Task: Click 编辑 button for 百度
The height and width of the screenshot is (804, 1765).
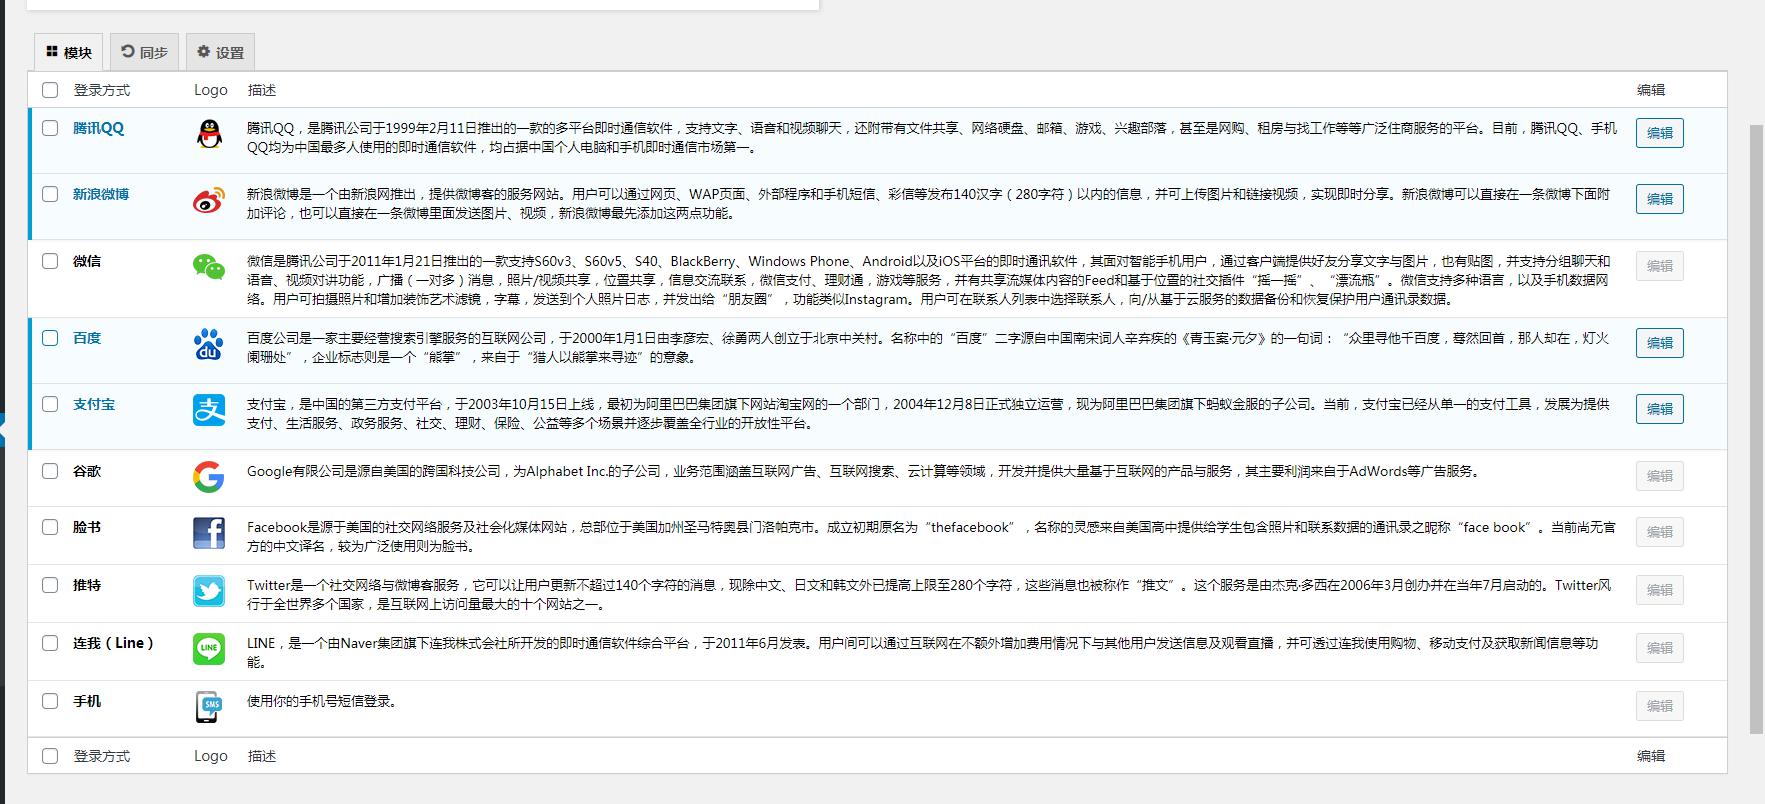Action: tap(1660, 343)
